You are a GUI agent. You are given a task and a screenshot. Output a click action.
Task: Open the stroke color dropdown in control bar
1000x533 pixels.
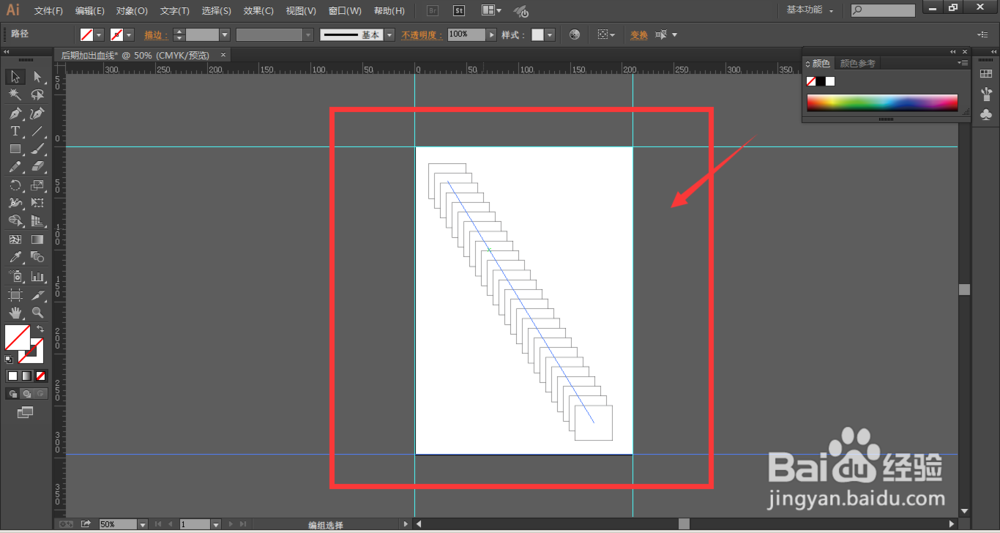click(x=129, y=34)
